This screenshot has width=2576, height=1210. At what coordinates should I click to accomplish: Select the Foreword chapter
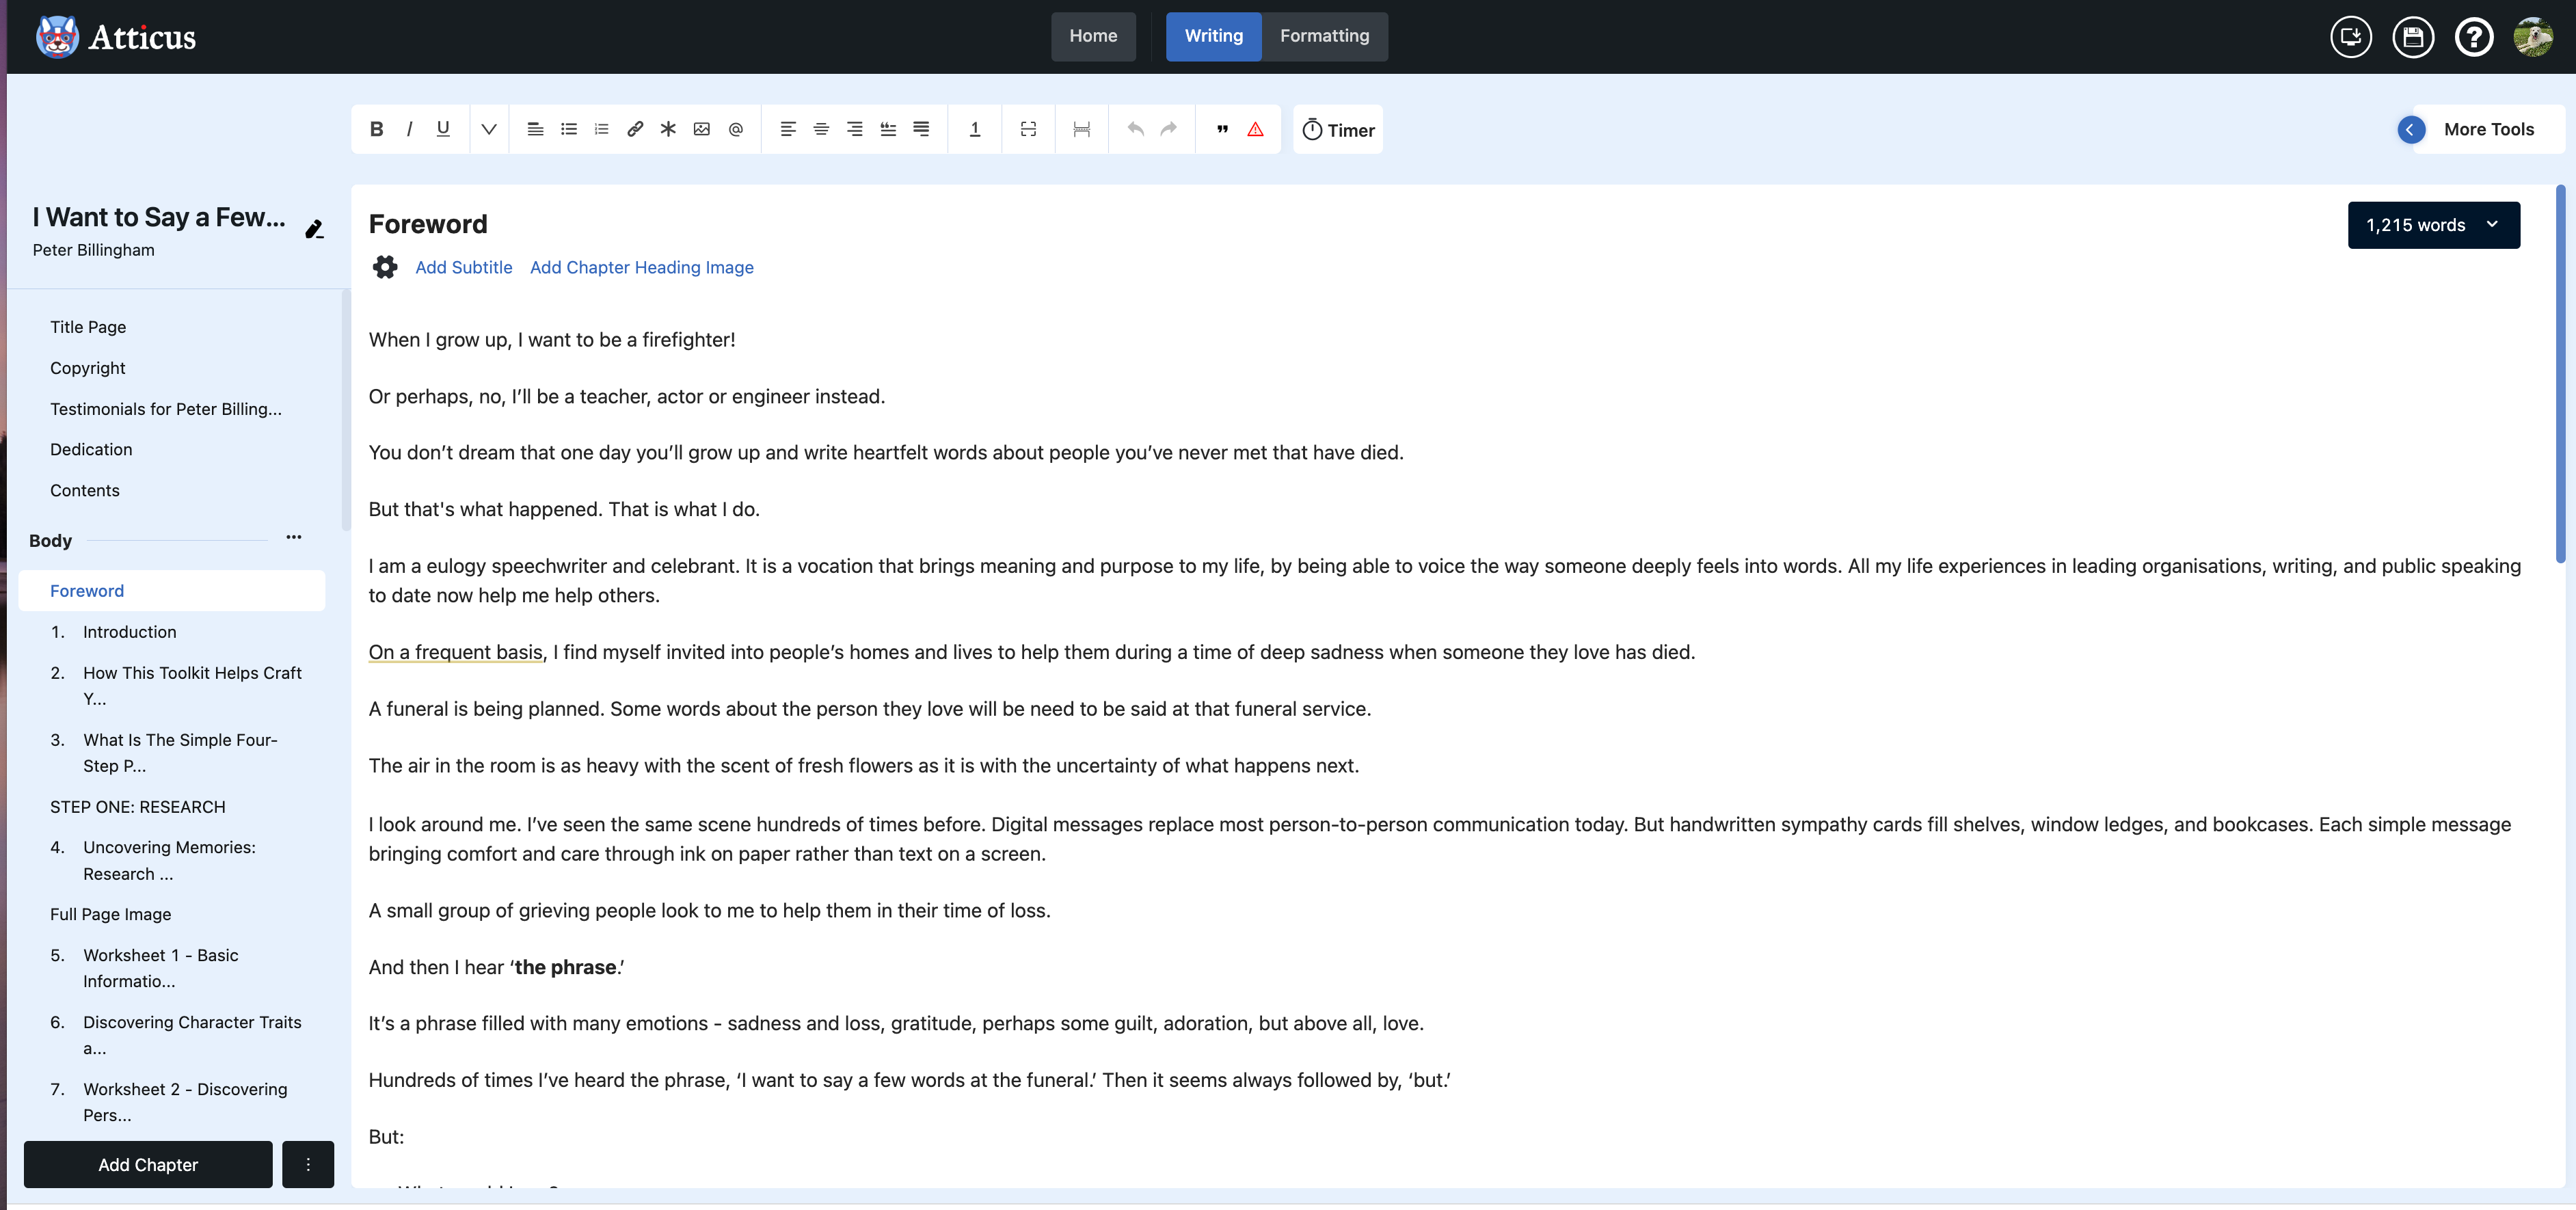click(x=172, y=591)
